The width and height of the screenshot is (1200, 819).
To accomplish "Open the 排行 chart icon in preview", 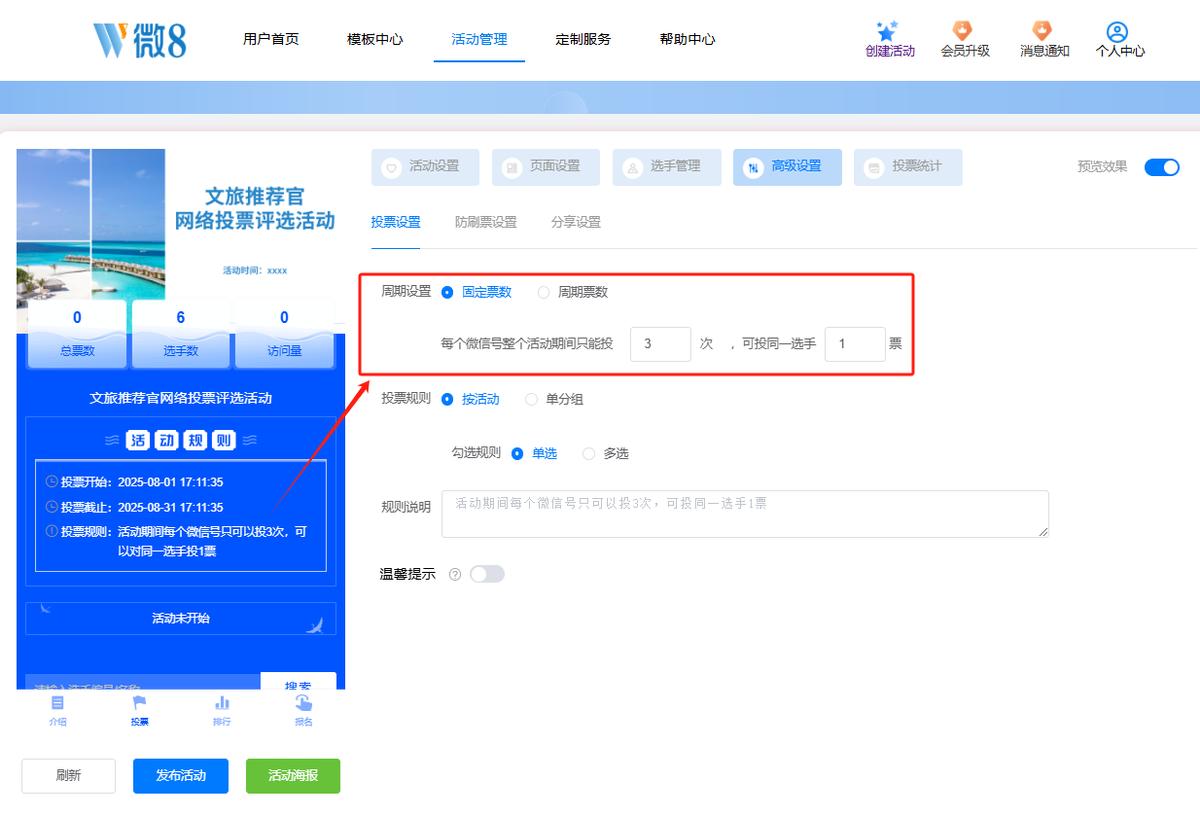I will (x=222, y=703).
